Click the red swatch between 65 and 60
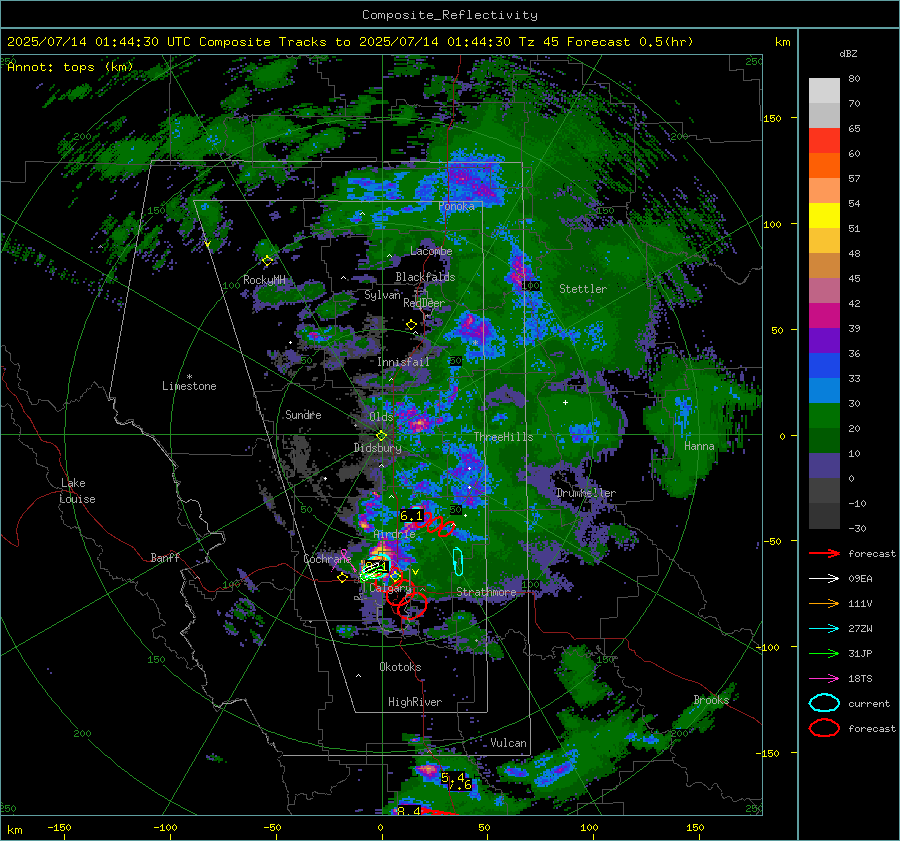This screenshot has height=841, width=900. coord(824,141)
